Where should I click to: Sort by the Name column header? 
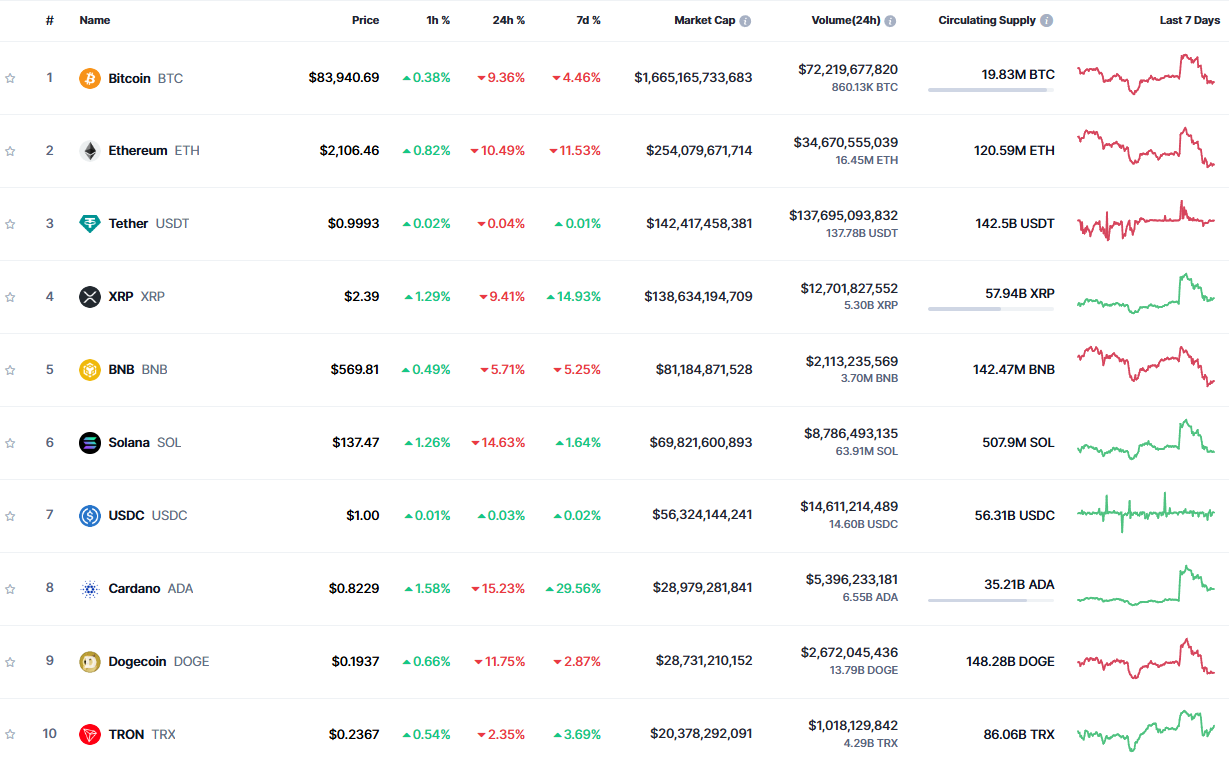click(x=95, y=20)
